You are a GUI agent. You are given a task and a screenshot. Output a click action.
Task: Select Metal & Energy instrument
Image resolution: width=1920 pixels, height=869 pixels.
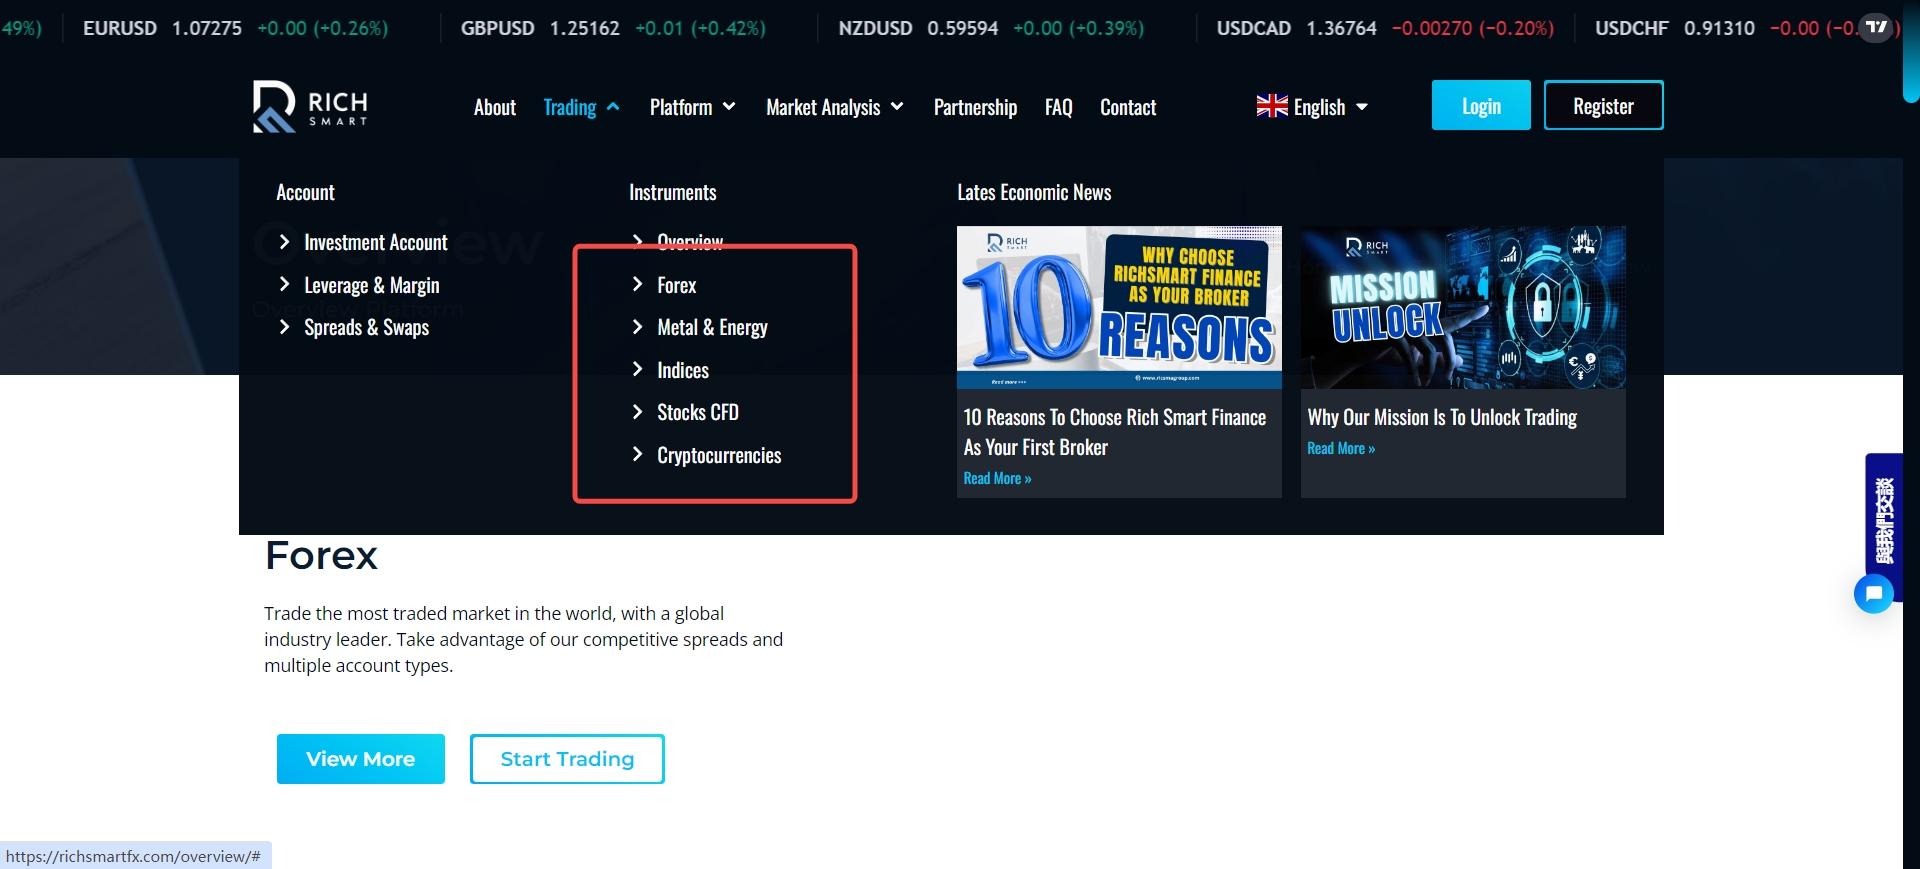coord(700,327)
